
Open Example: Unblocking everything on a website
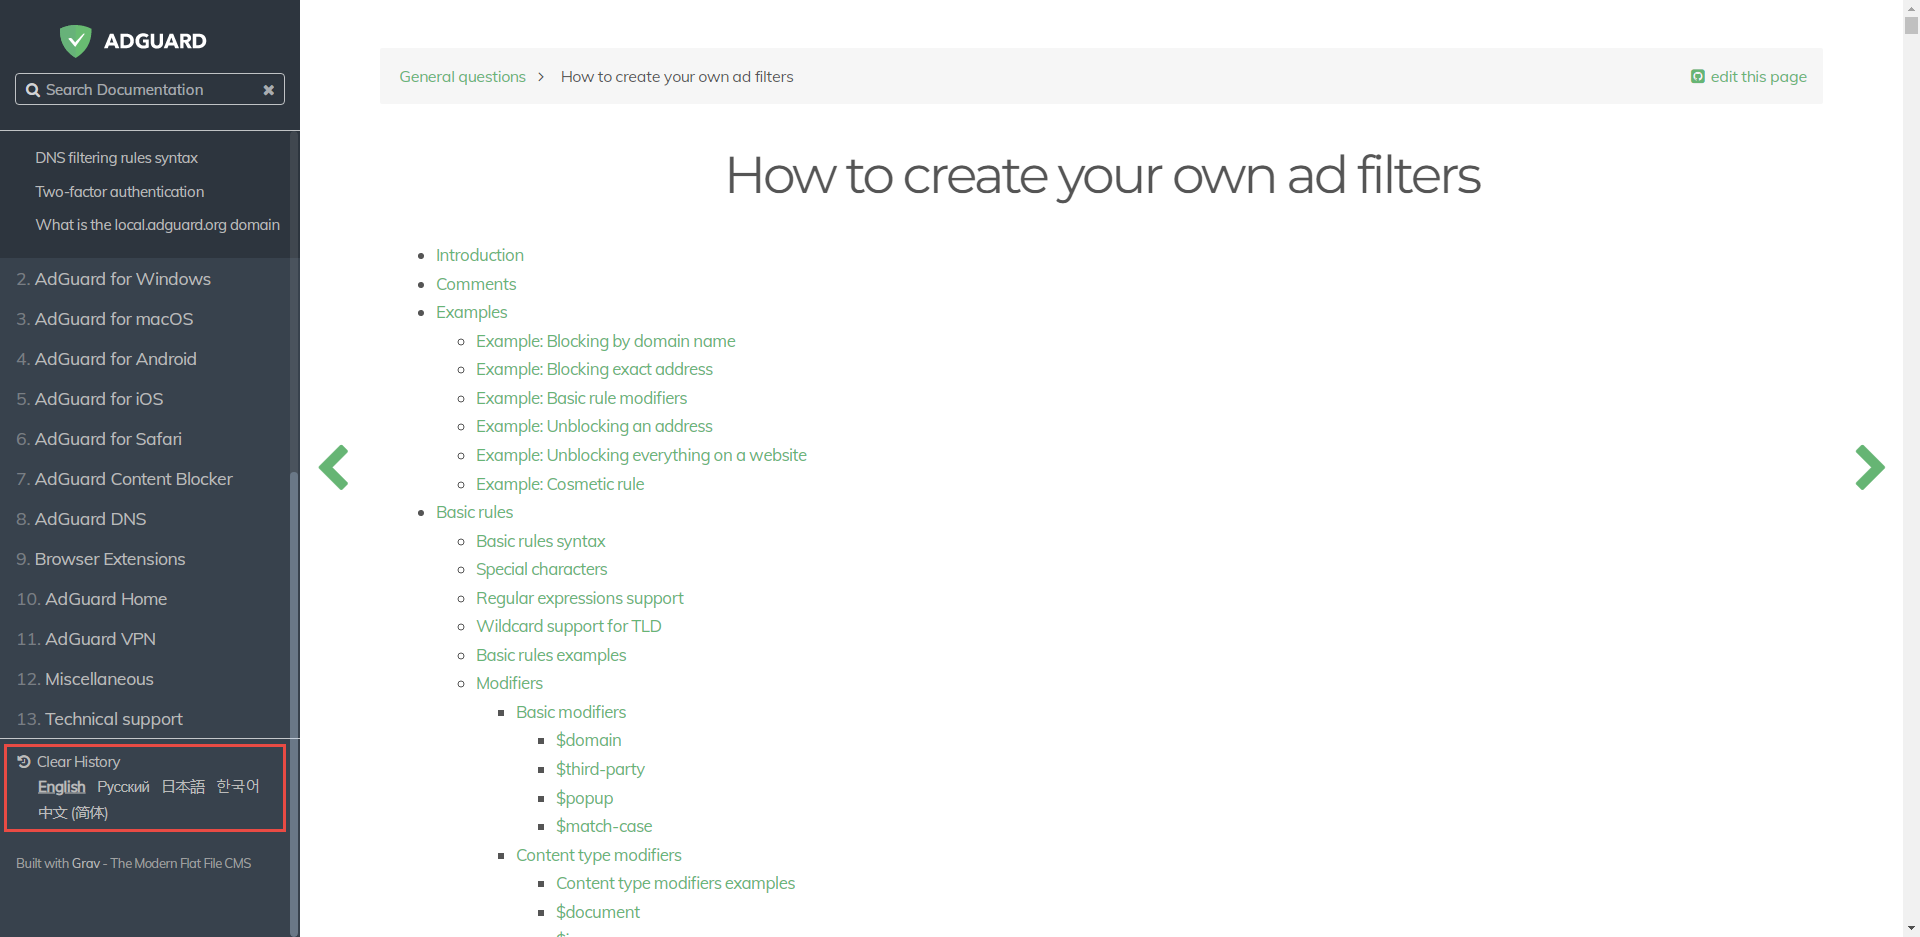(x=641, y=455)
